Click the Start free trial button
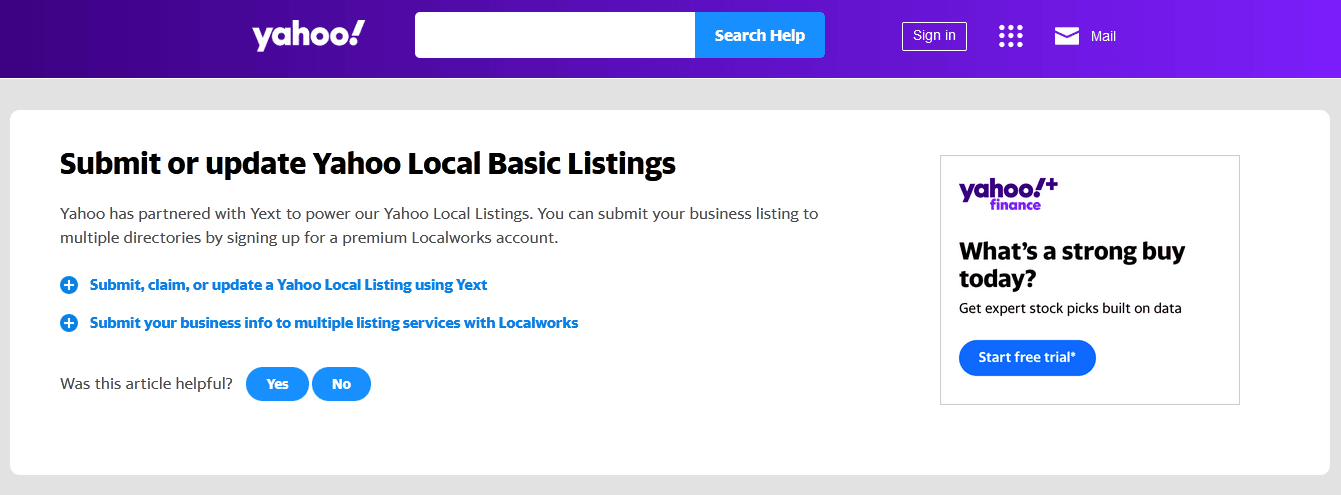1341x495 pixels. [x=1027, y=357]
